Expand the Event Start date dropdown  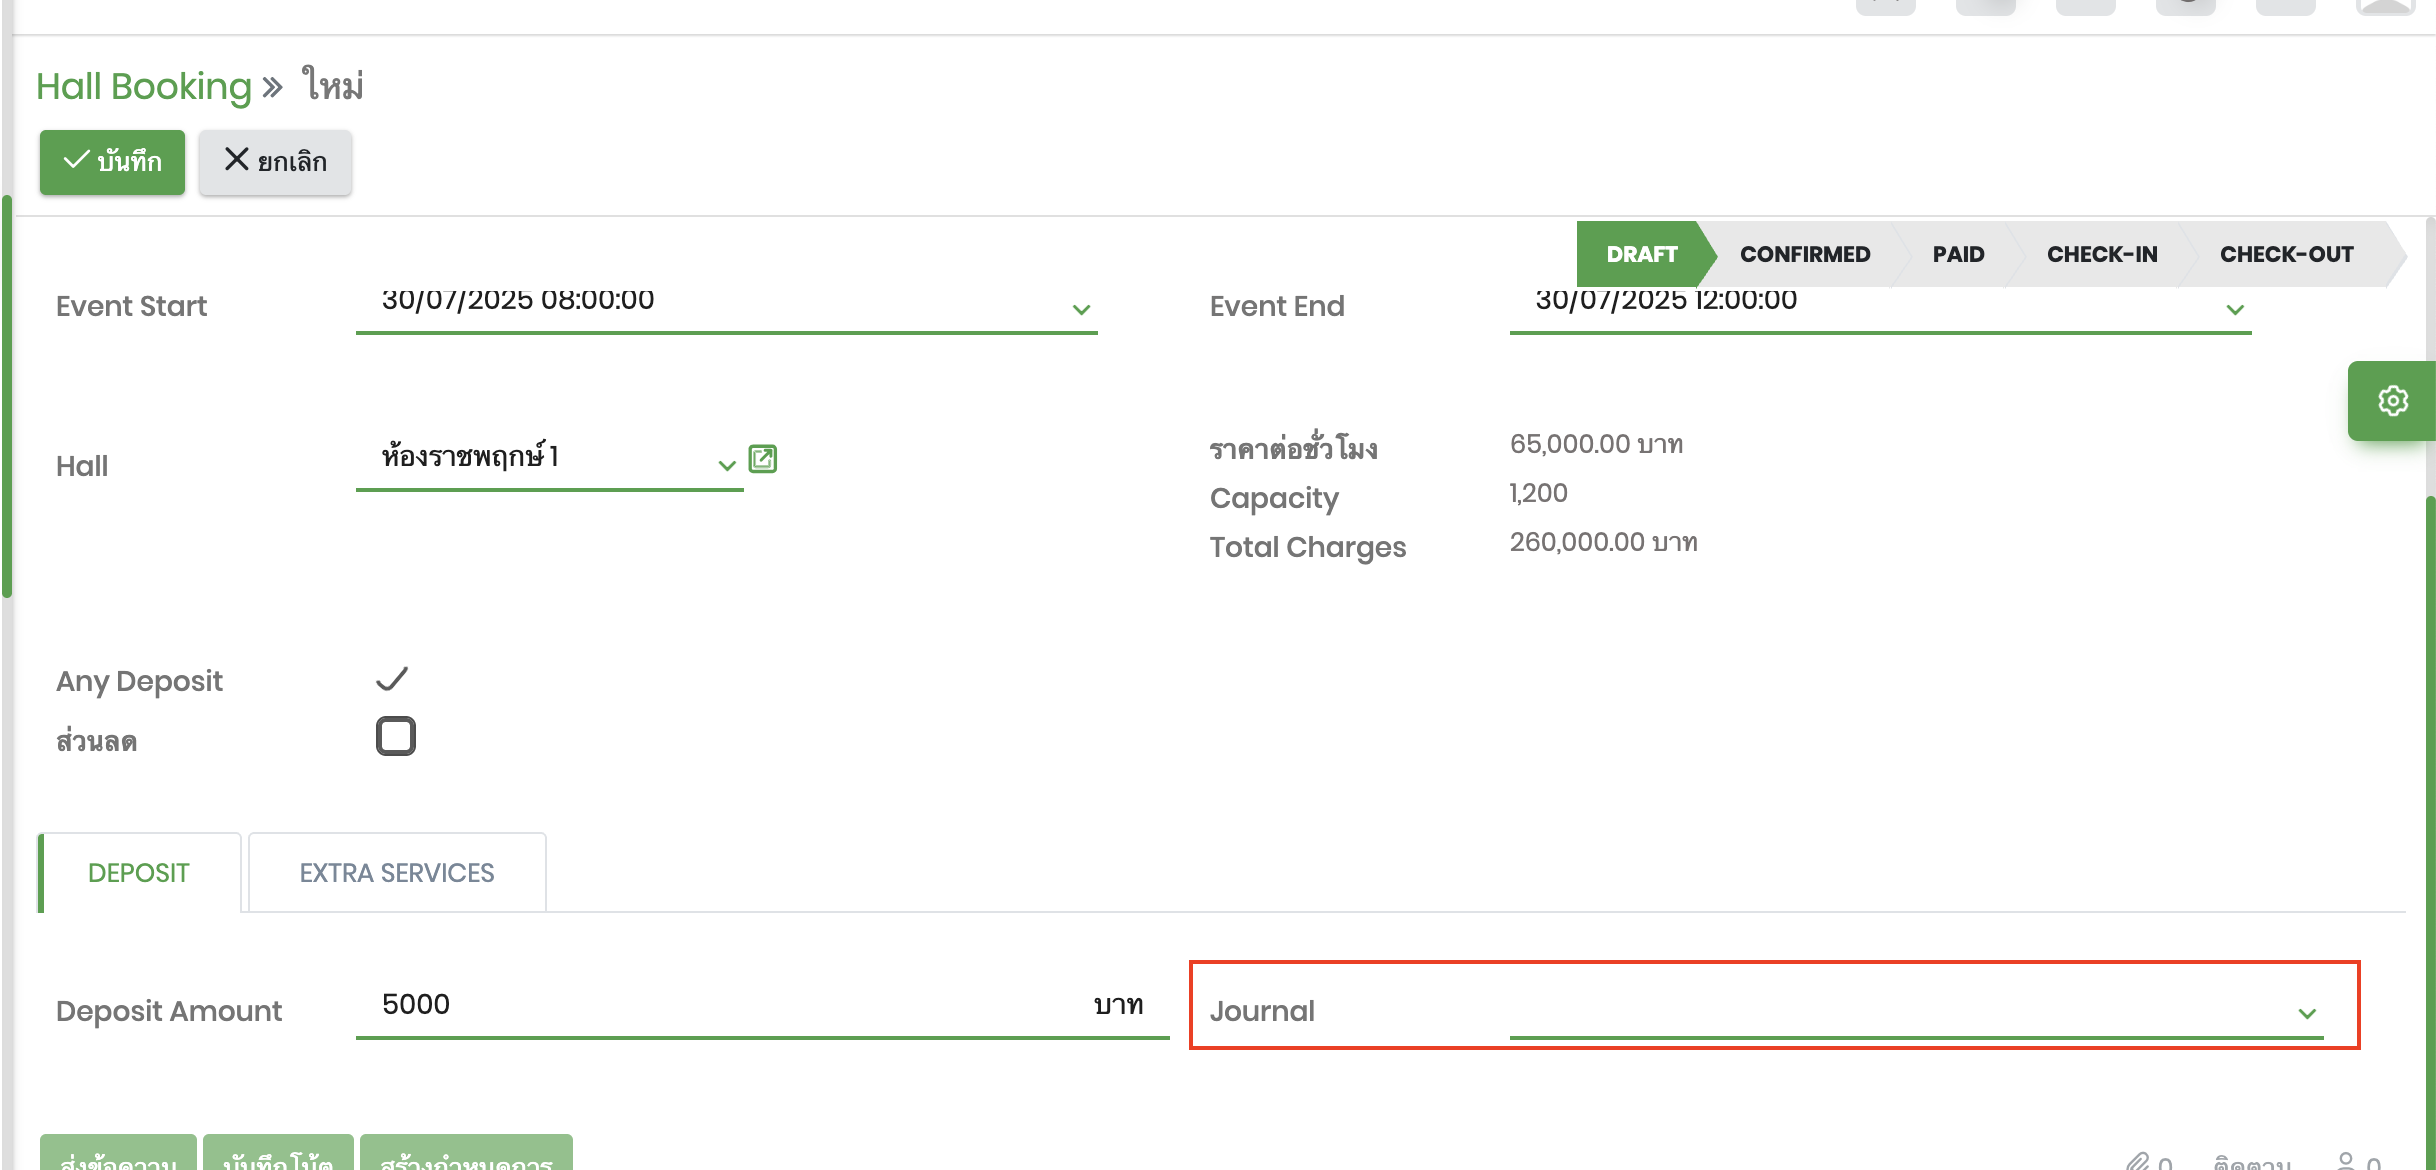[1081, 310]
